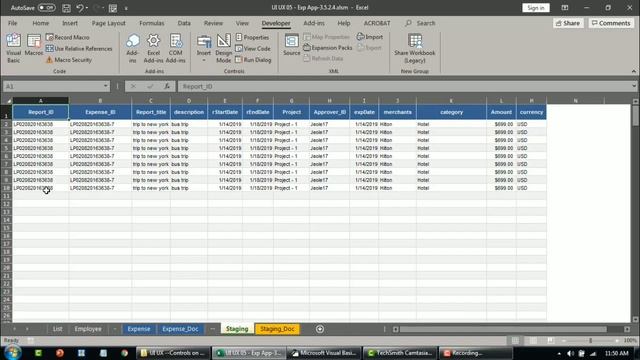Open the Comments button

[611, 23]
